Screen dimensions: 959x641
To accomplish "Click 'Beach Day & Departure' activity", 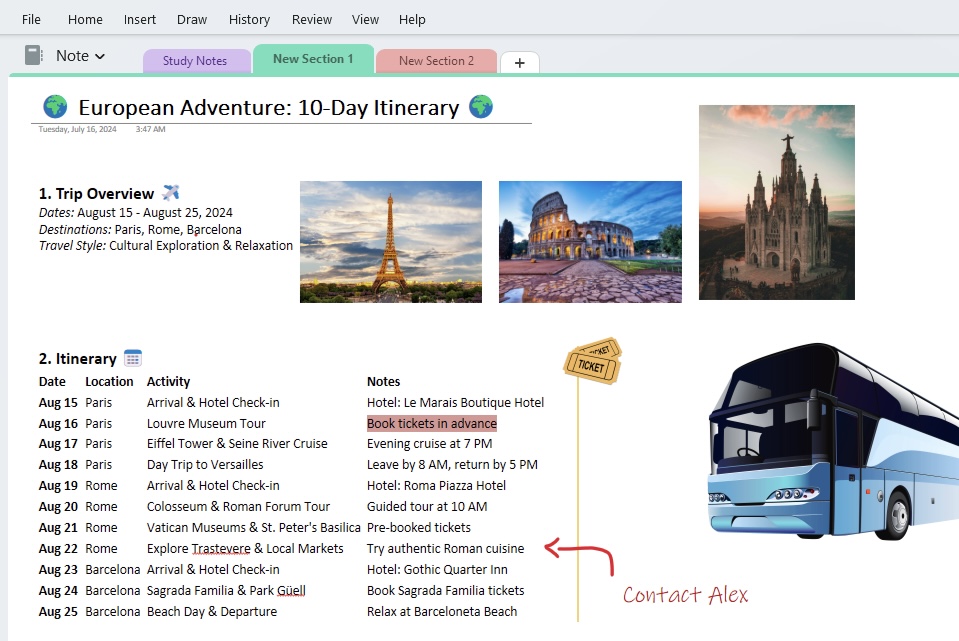I will pyautogui.click(x=212, y=612).
